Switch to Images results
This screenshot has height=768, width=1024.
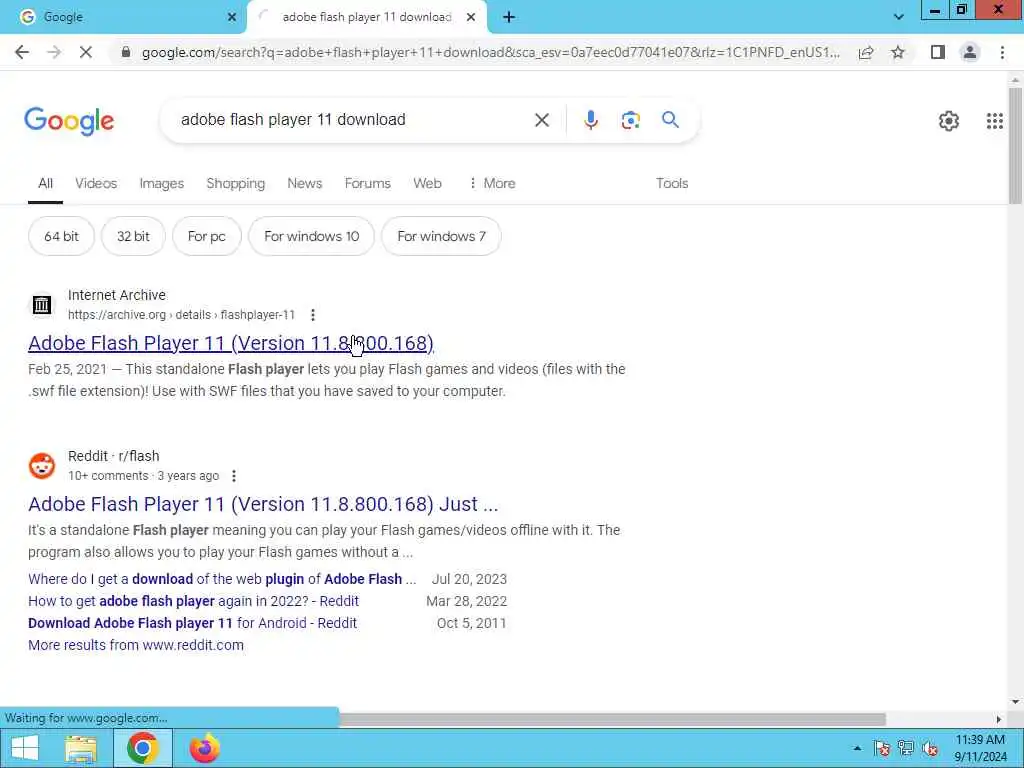[161, 184]
